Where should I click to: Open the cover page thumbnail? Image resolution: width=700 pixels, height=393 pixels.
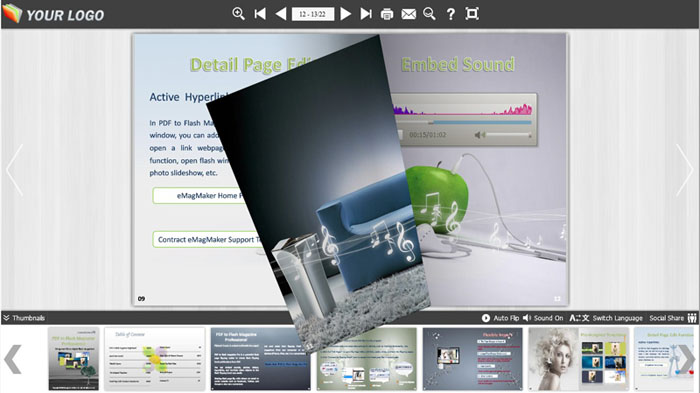74,359
